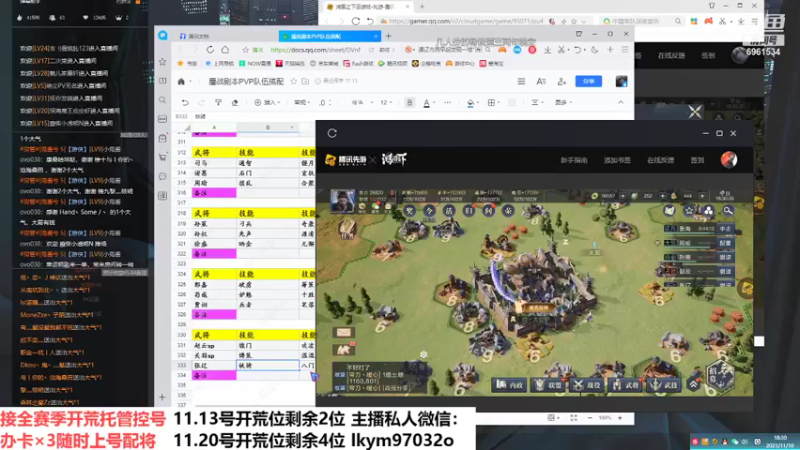Image resolution: width=800 pixels, height=450 pixels.
Task: Open the browser downloads arrow icon
Action: pyautogui.click(x=547, y=50)
